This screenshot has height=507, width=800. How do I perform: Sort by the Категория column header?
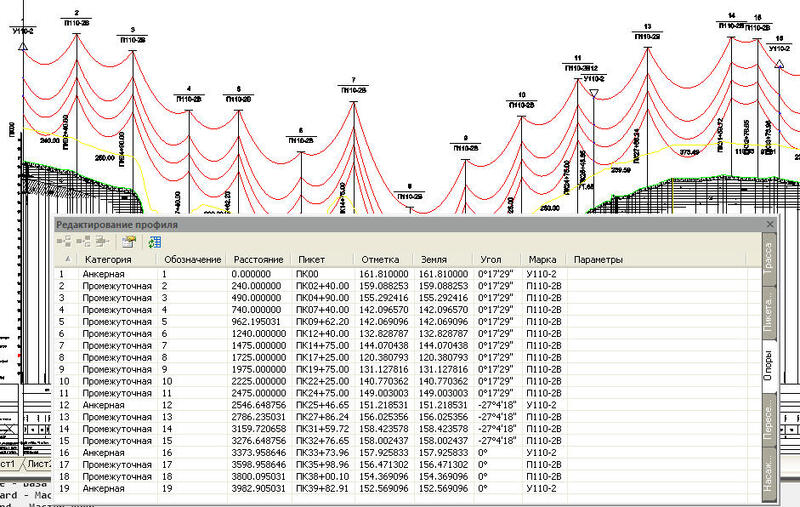pyautogui.click(x=108, y=260)
